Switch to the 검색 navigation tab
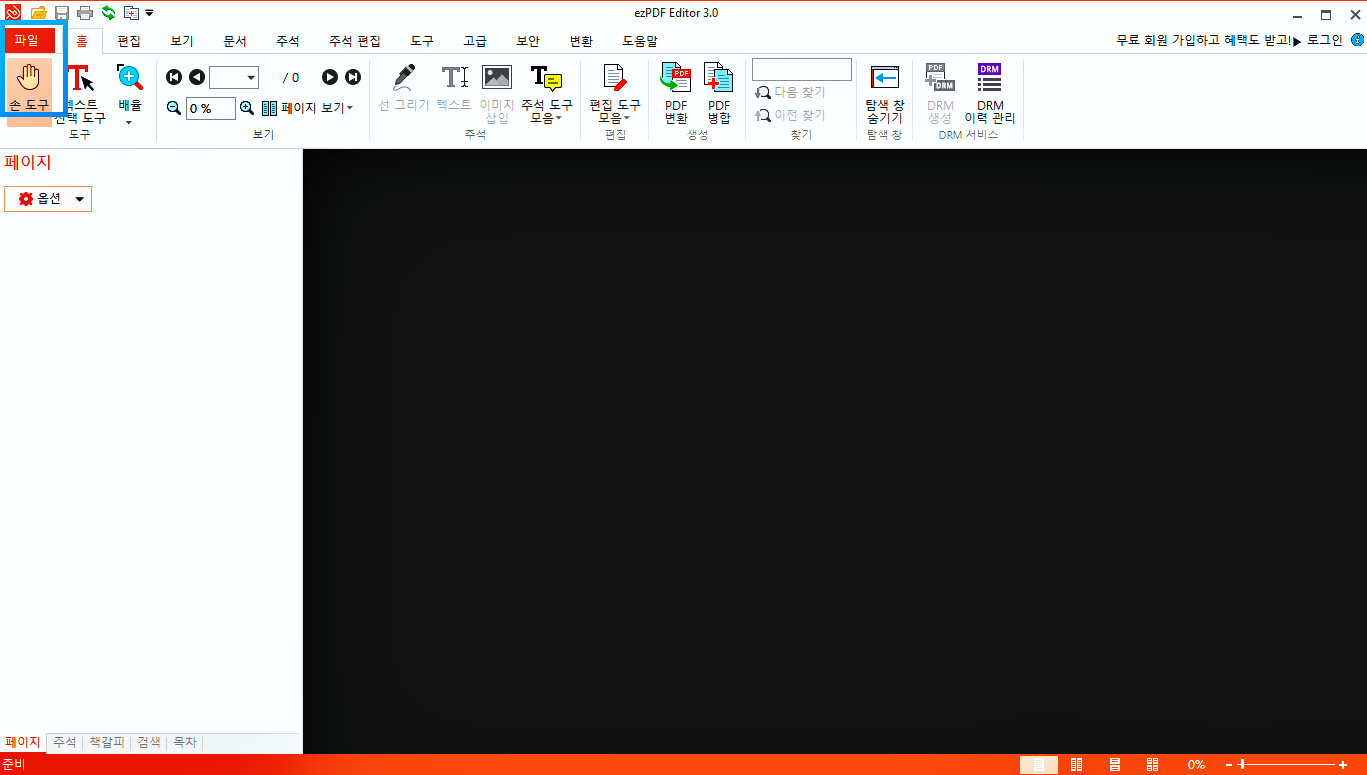Image resolution: width=1367 pixels, height=775 pixels. tap(149, 742)
